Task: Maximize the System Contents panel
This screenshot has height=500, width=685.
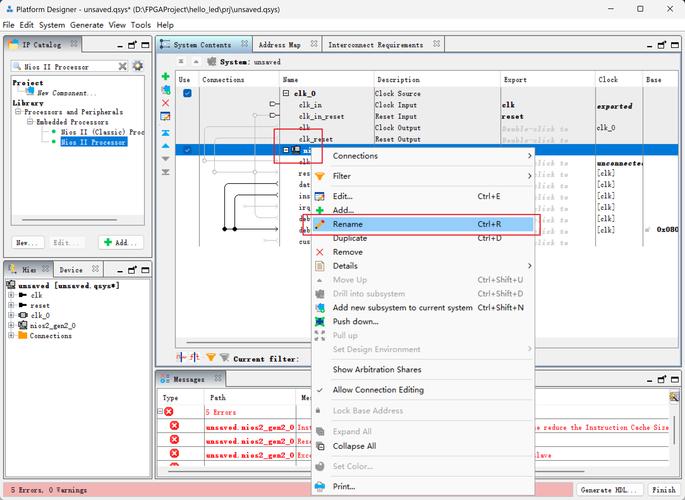Action: [675, 45]
